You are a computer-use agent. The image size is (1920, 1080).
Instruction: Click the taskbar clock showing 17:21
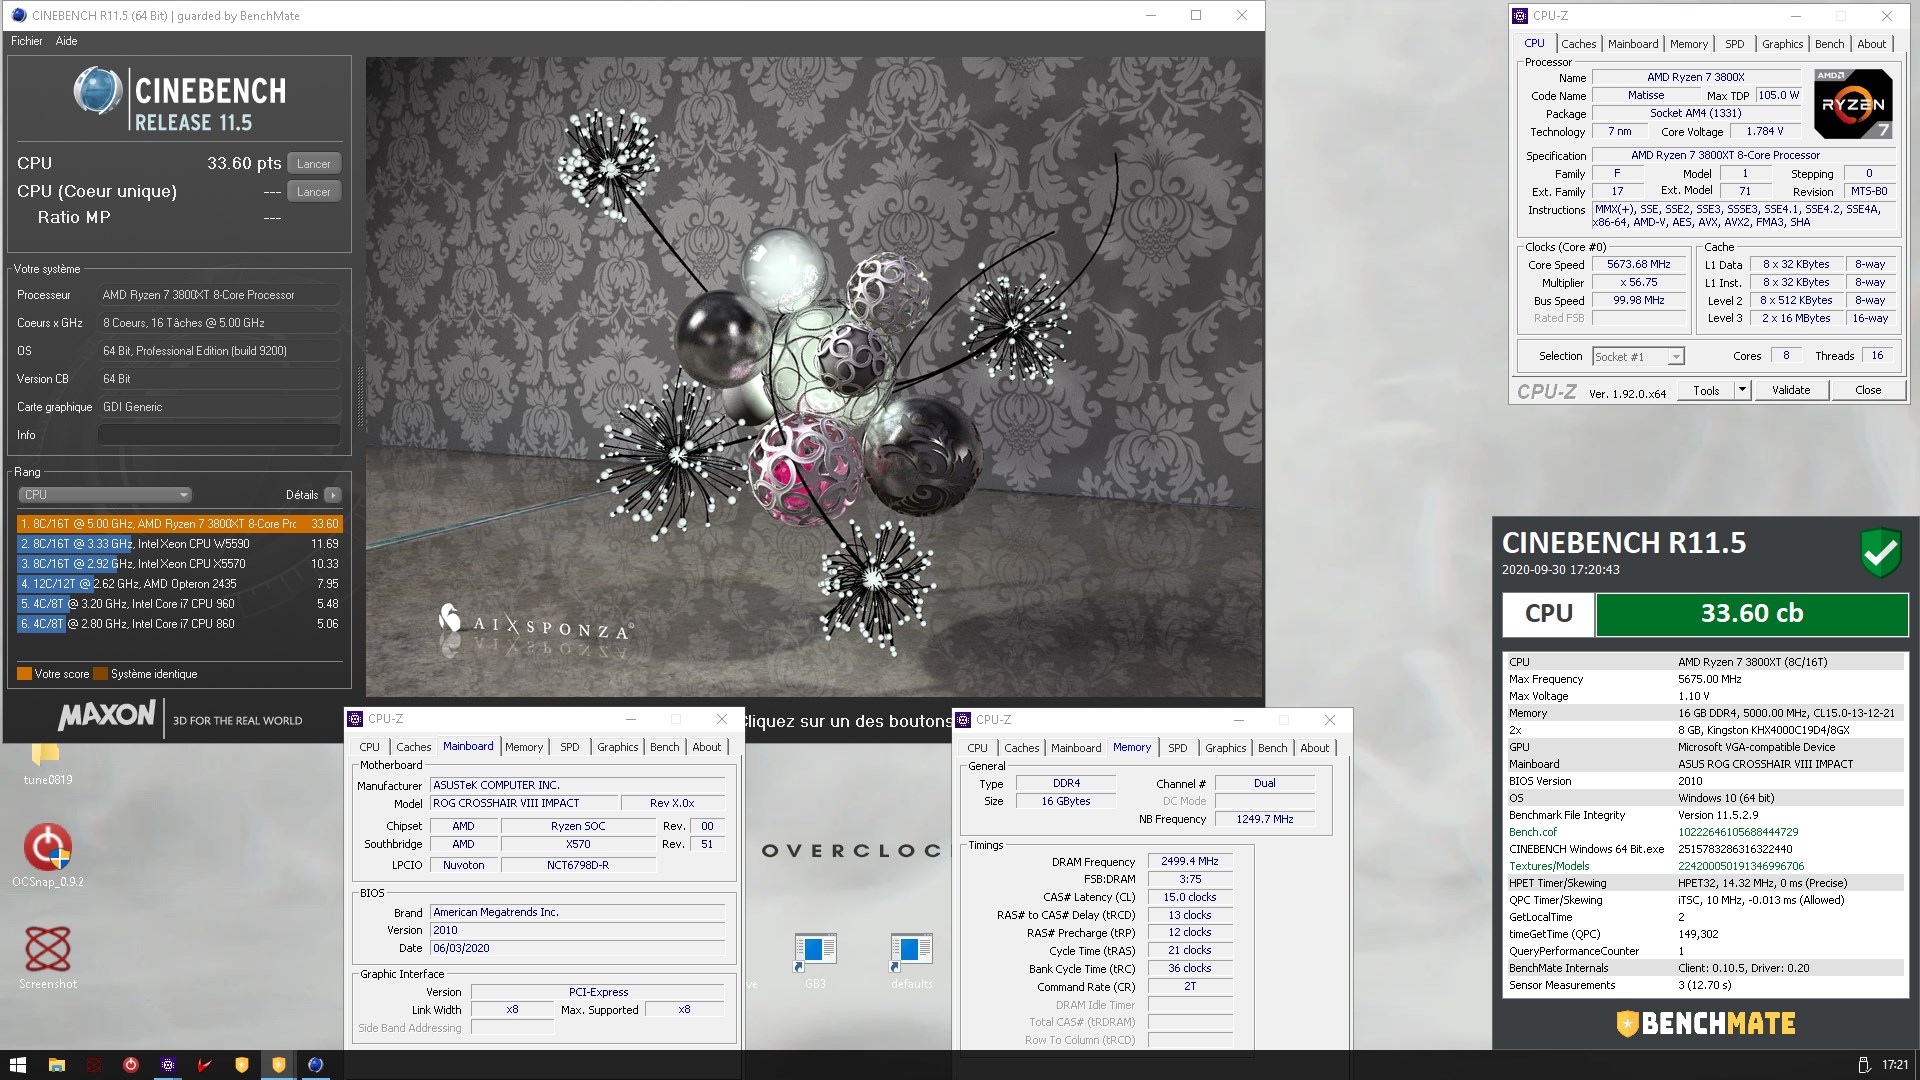coord(1894,1065)
